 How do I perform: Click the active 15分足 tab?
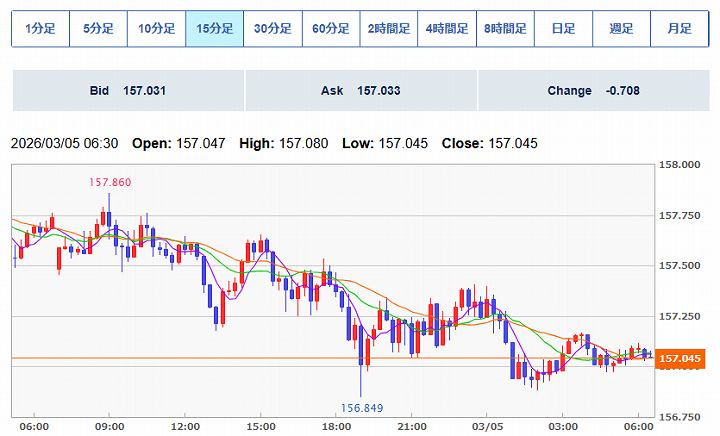pyautogui.click(x=214, y=29)
